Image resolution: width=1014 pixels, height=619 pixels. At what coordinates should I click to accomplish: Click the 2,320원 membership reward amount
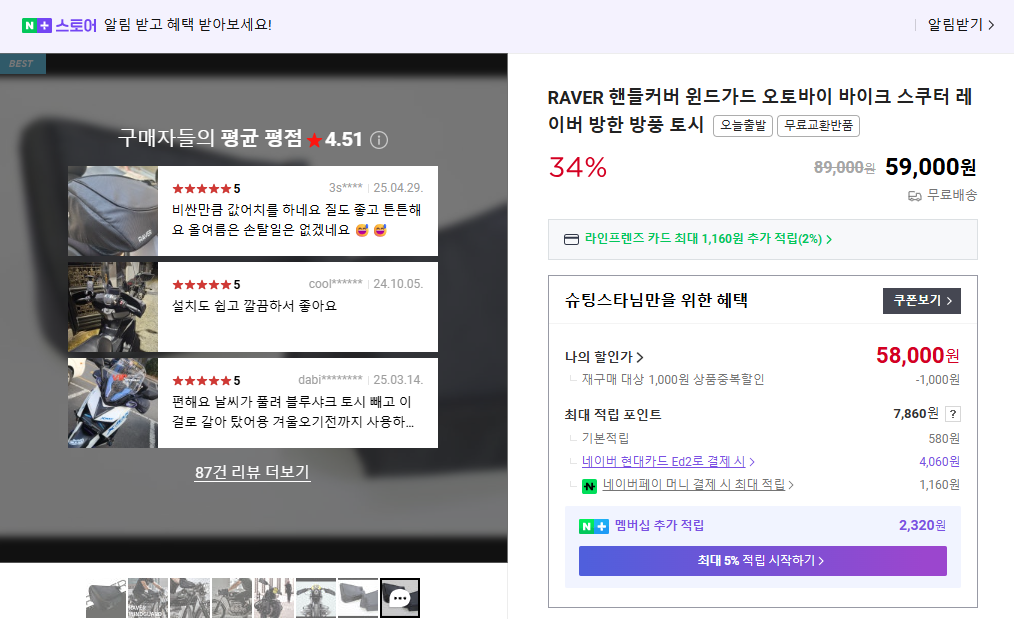pos(922,525)
